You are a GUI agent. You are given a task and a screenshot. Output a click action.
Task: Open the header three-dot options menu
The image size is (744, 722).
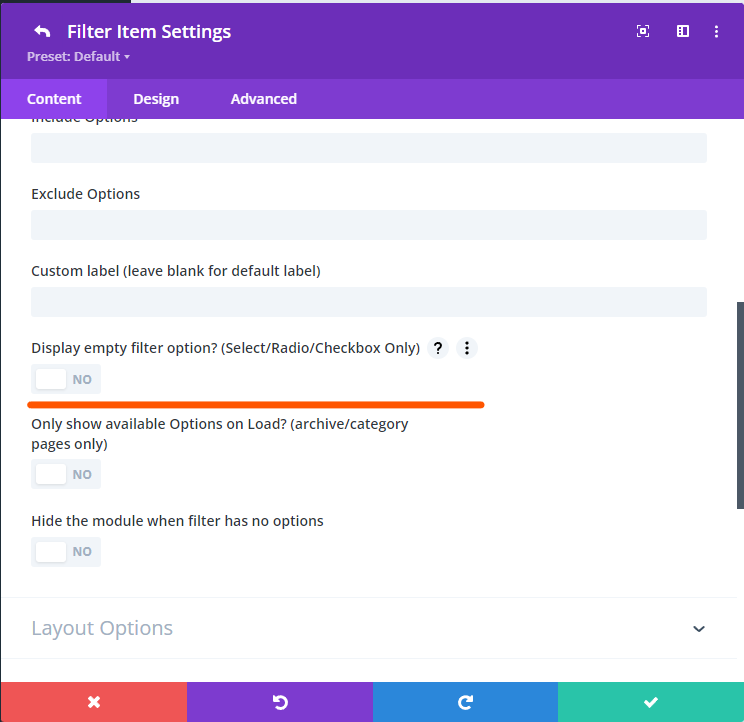pyautogui.click(x=716, y=32)
